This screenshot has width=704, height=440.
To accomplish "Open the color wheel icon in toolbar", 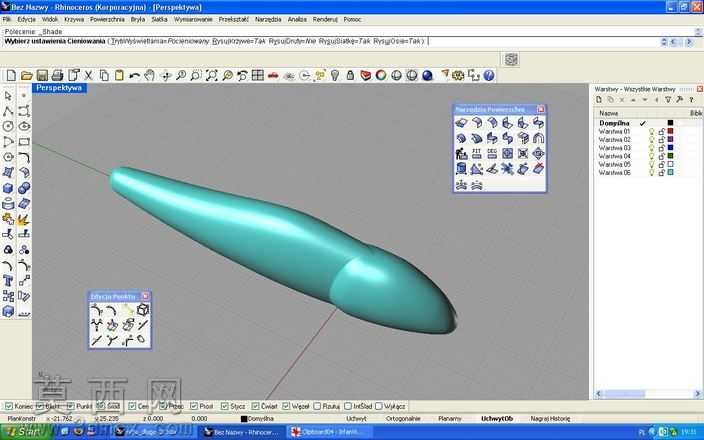I will pos(381,75).
